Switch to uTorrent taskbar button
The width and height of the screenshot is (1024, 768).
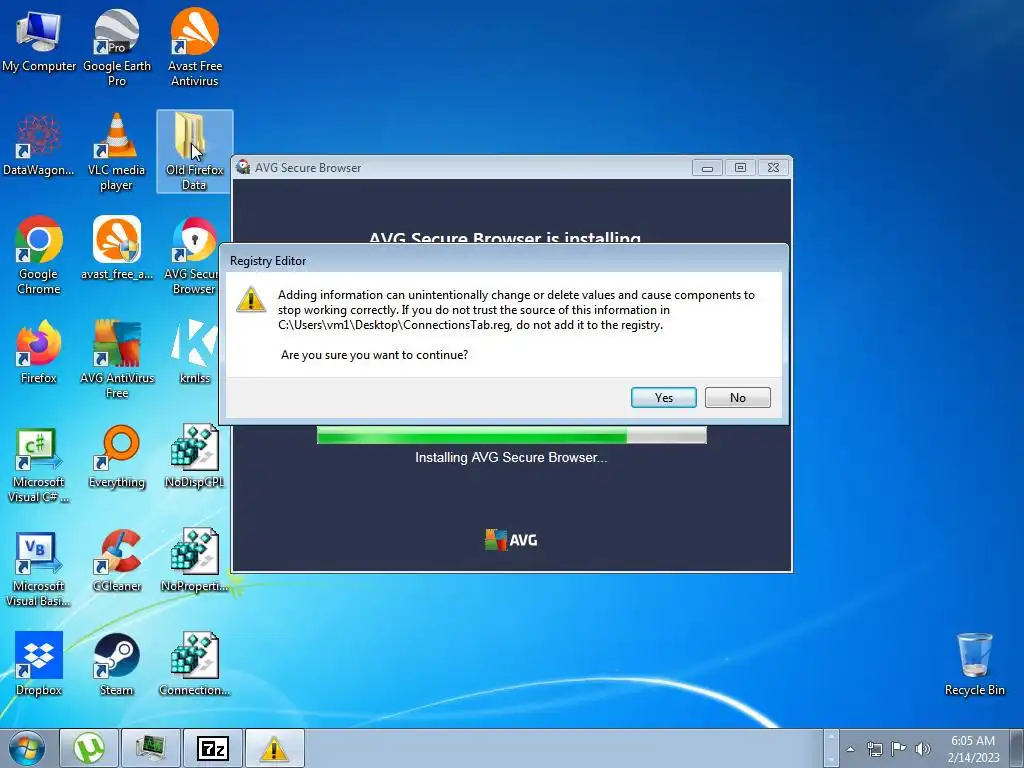89,748
